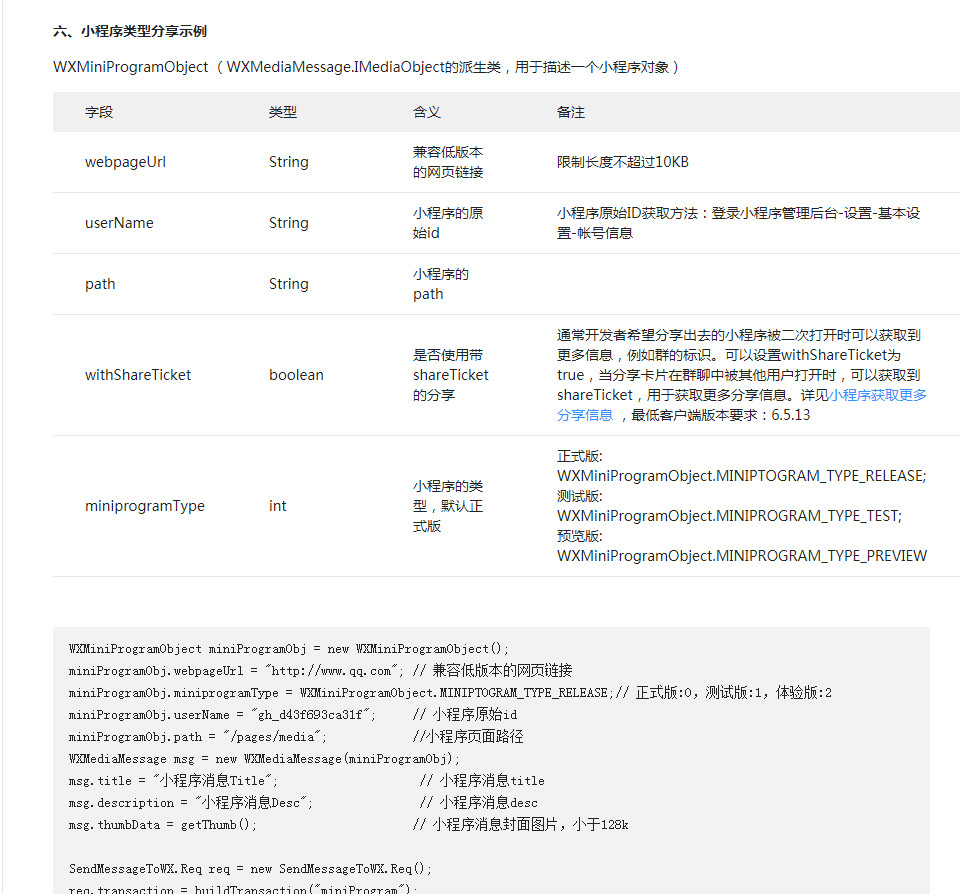Click the code miniProgramObj.path = "/pages/media";

pyautogui.click(x=198, y=737)
